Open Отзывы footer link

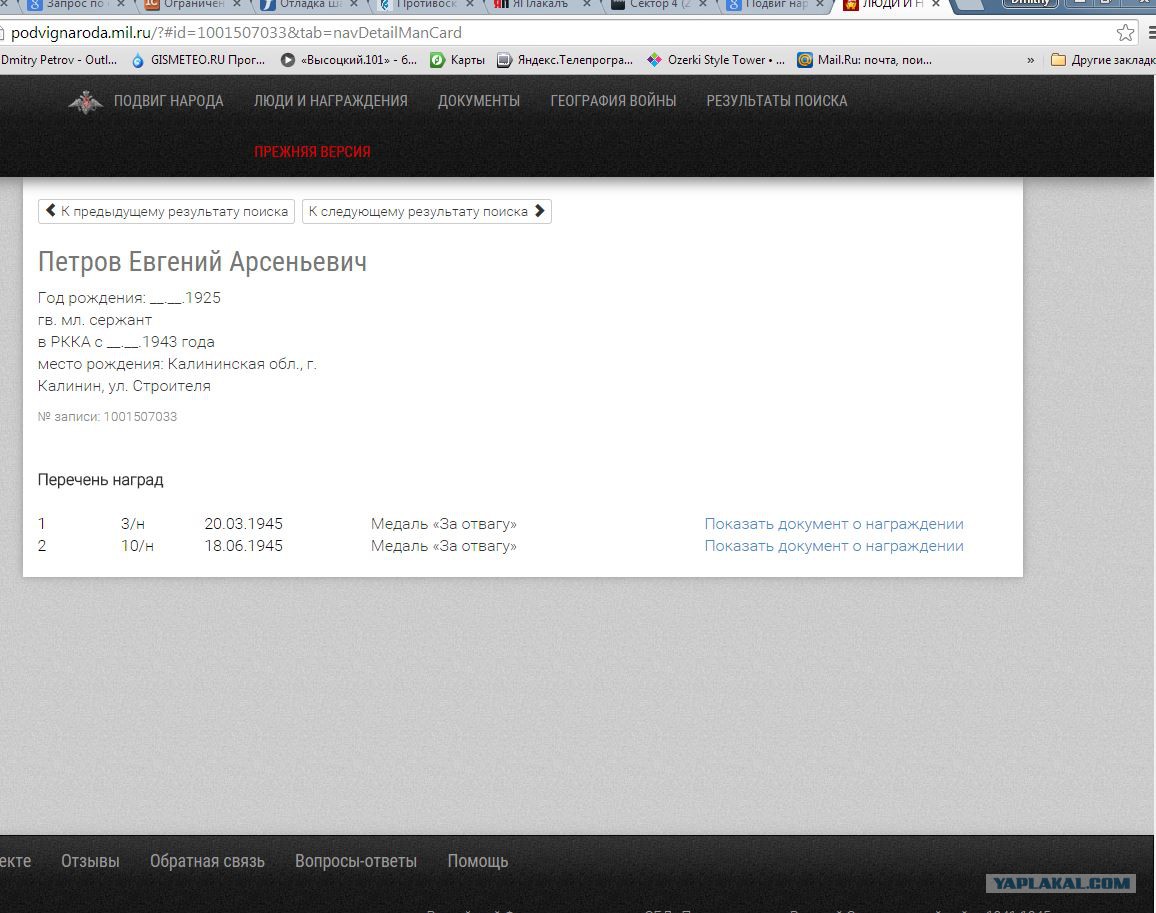click(x=90, y=861)
